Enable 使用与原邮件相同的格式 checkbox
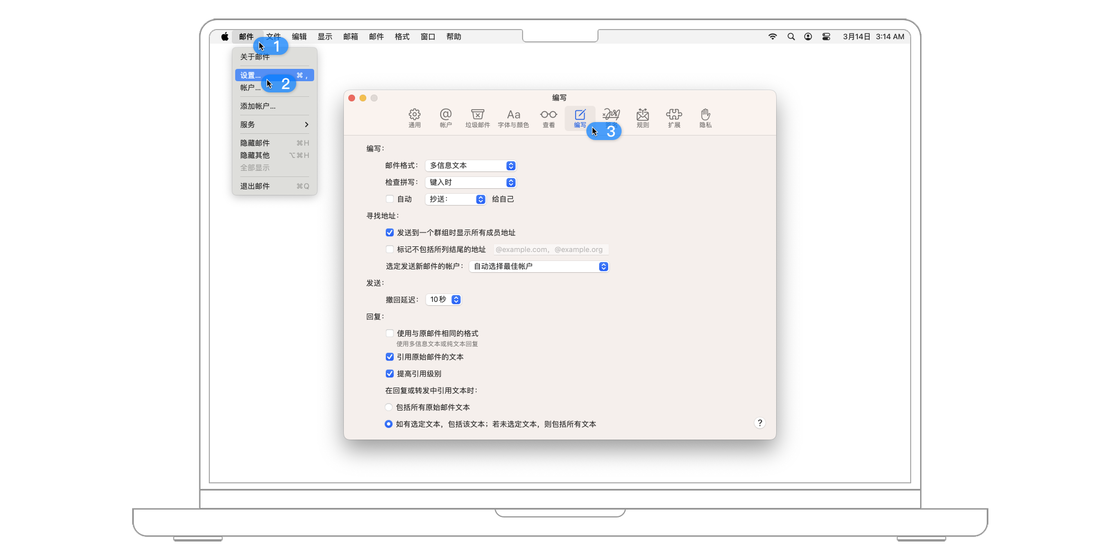The width and height of the screenshot is (1120, 560). click(x=389, y=333)
